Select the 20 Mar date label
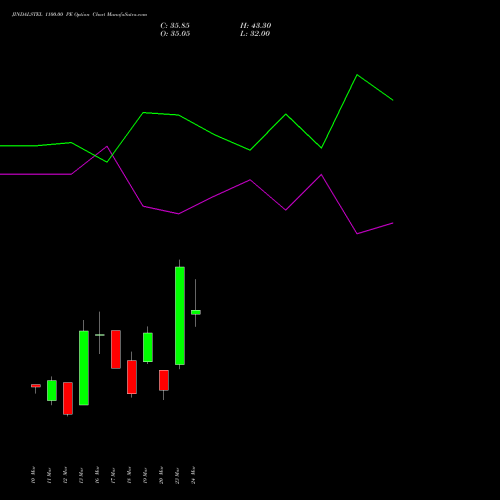The height and width of the screenshot is (500, 500). tap(161, 475)
